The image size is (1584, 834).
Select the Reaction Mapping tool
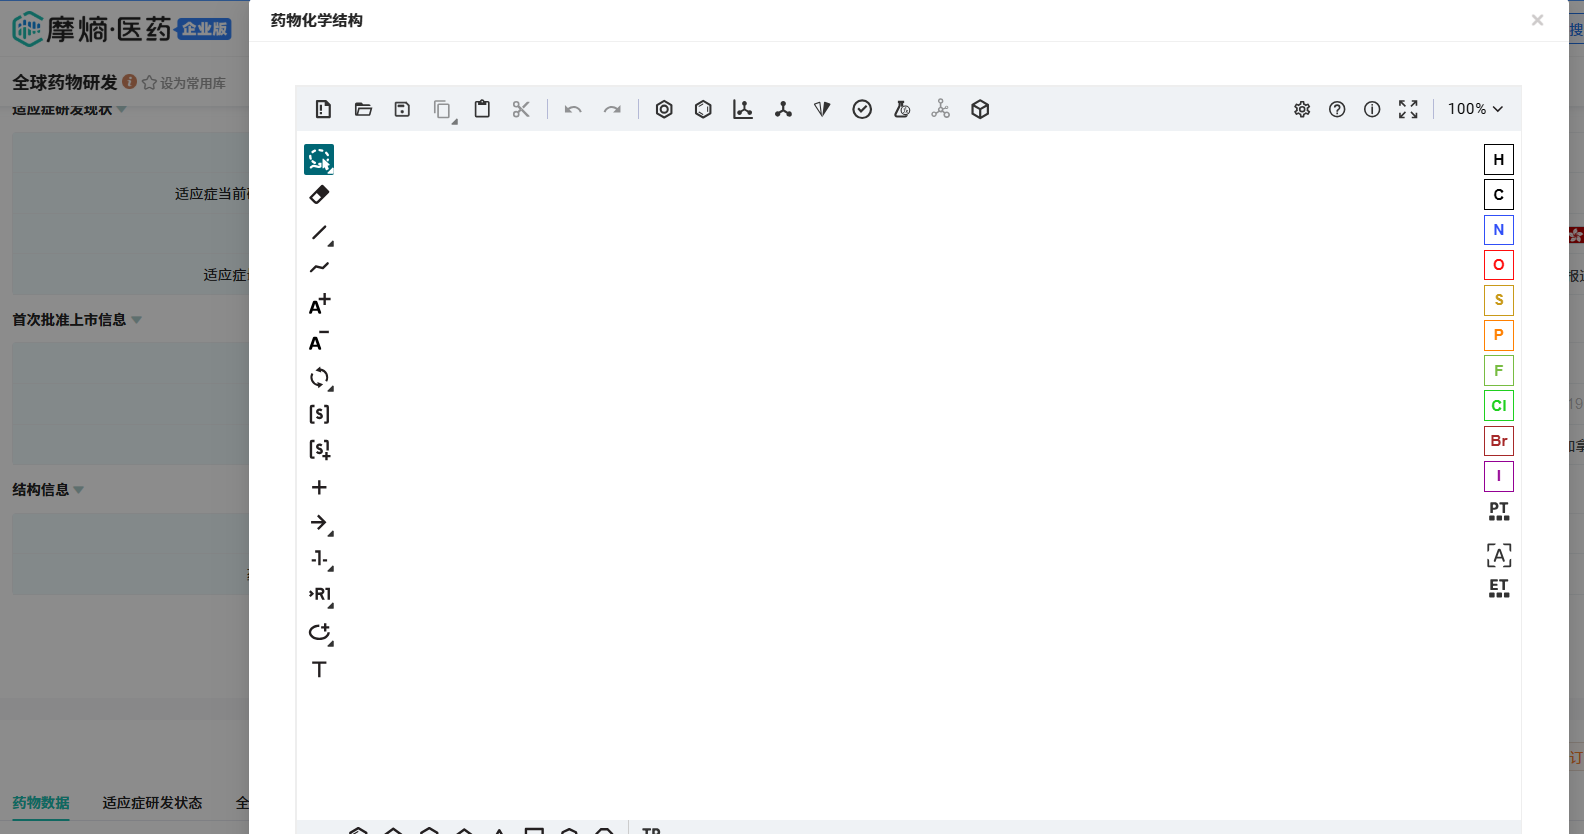point(320,559)
